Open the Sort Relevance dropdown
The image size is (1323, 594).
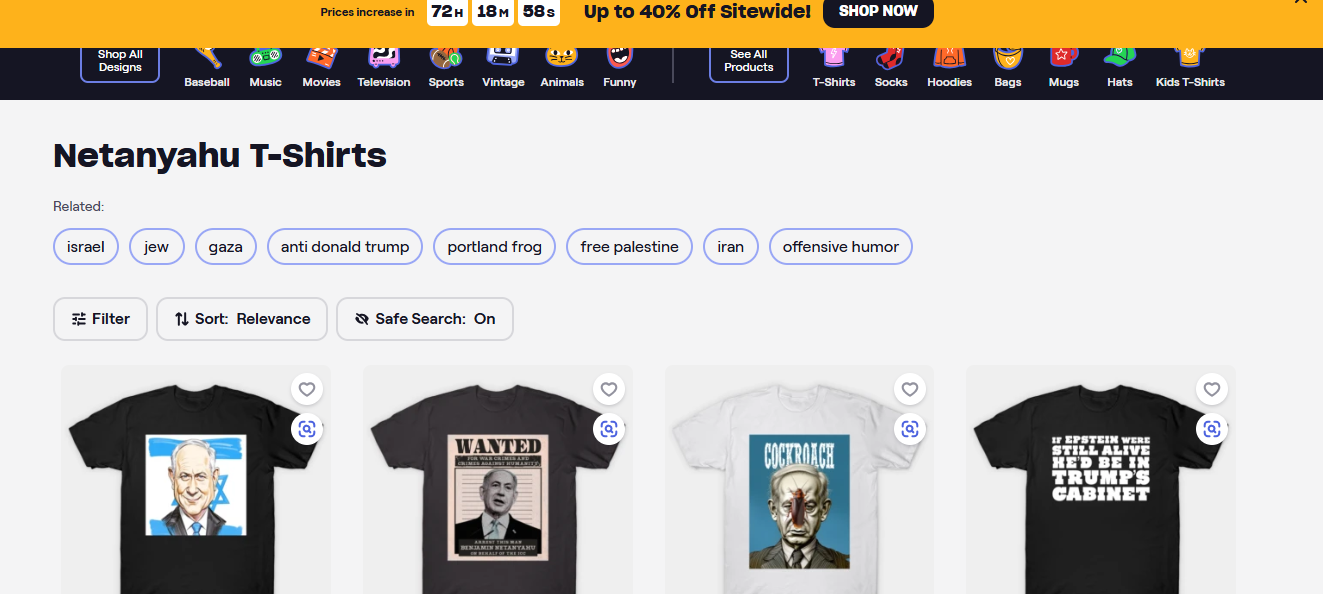(242, 319)
